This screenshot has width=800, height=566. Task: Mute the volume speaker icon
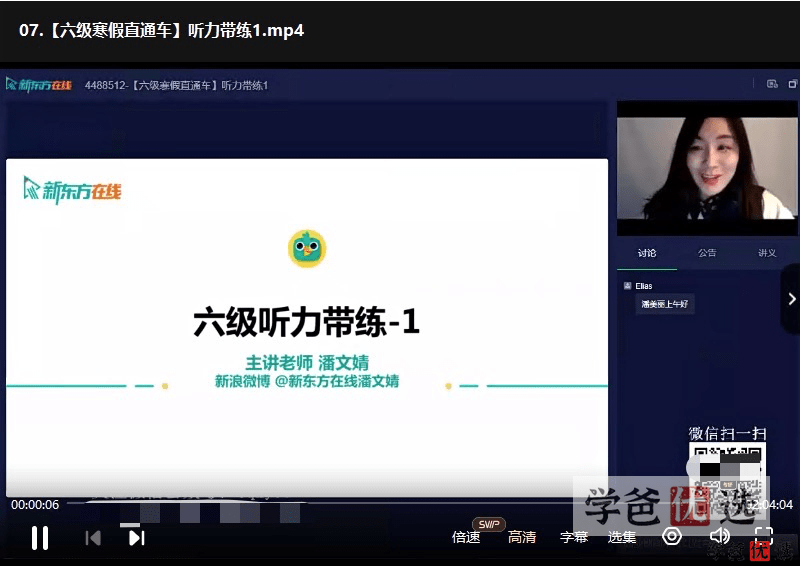[x=720, y=536]
